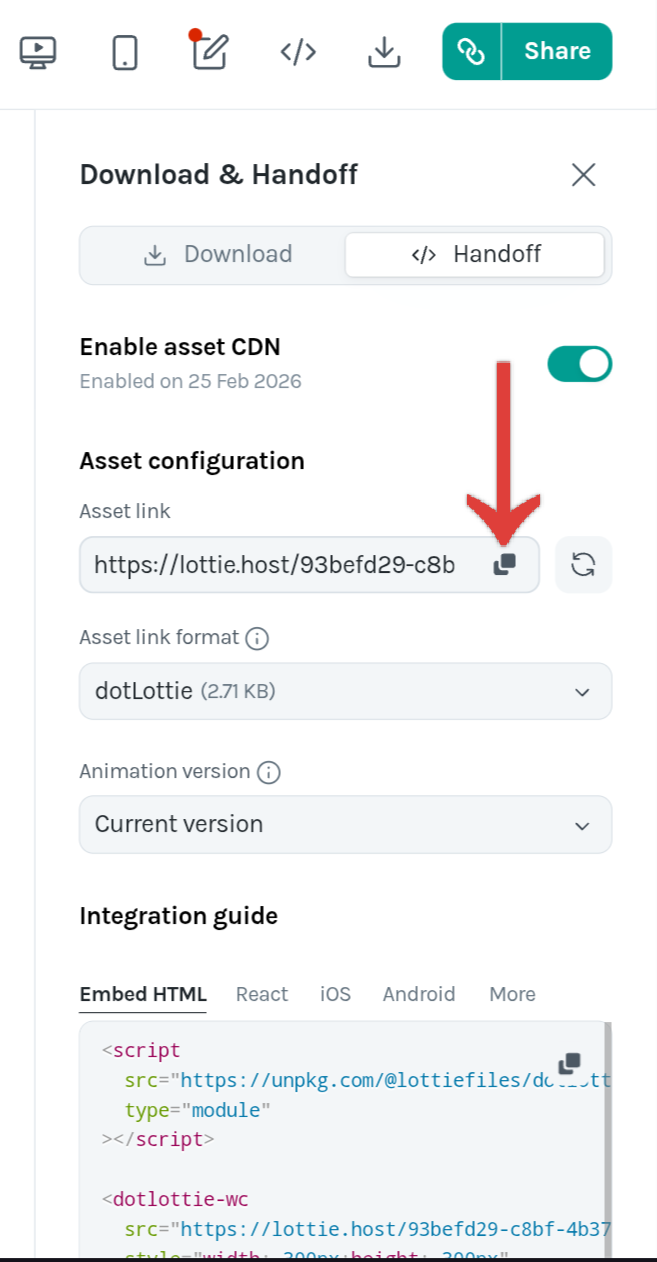Viewport: 657px width, 1262px height.
Task: Select the React integration tab
Action: pyautogui.click(x=262, y=994)
